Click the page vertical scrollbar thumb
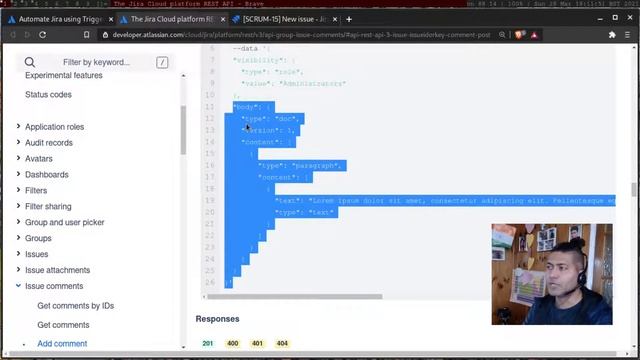Viewport: 640px width, 360px height. pyautogui.click(x=634, y=189)
